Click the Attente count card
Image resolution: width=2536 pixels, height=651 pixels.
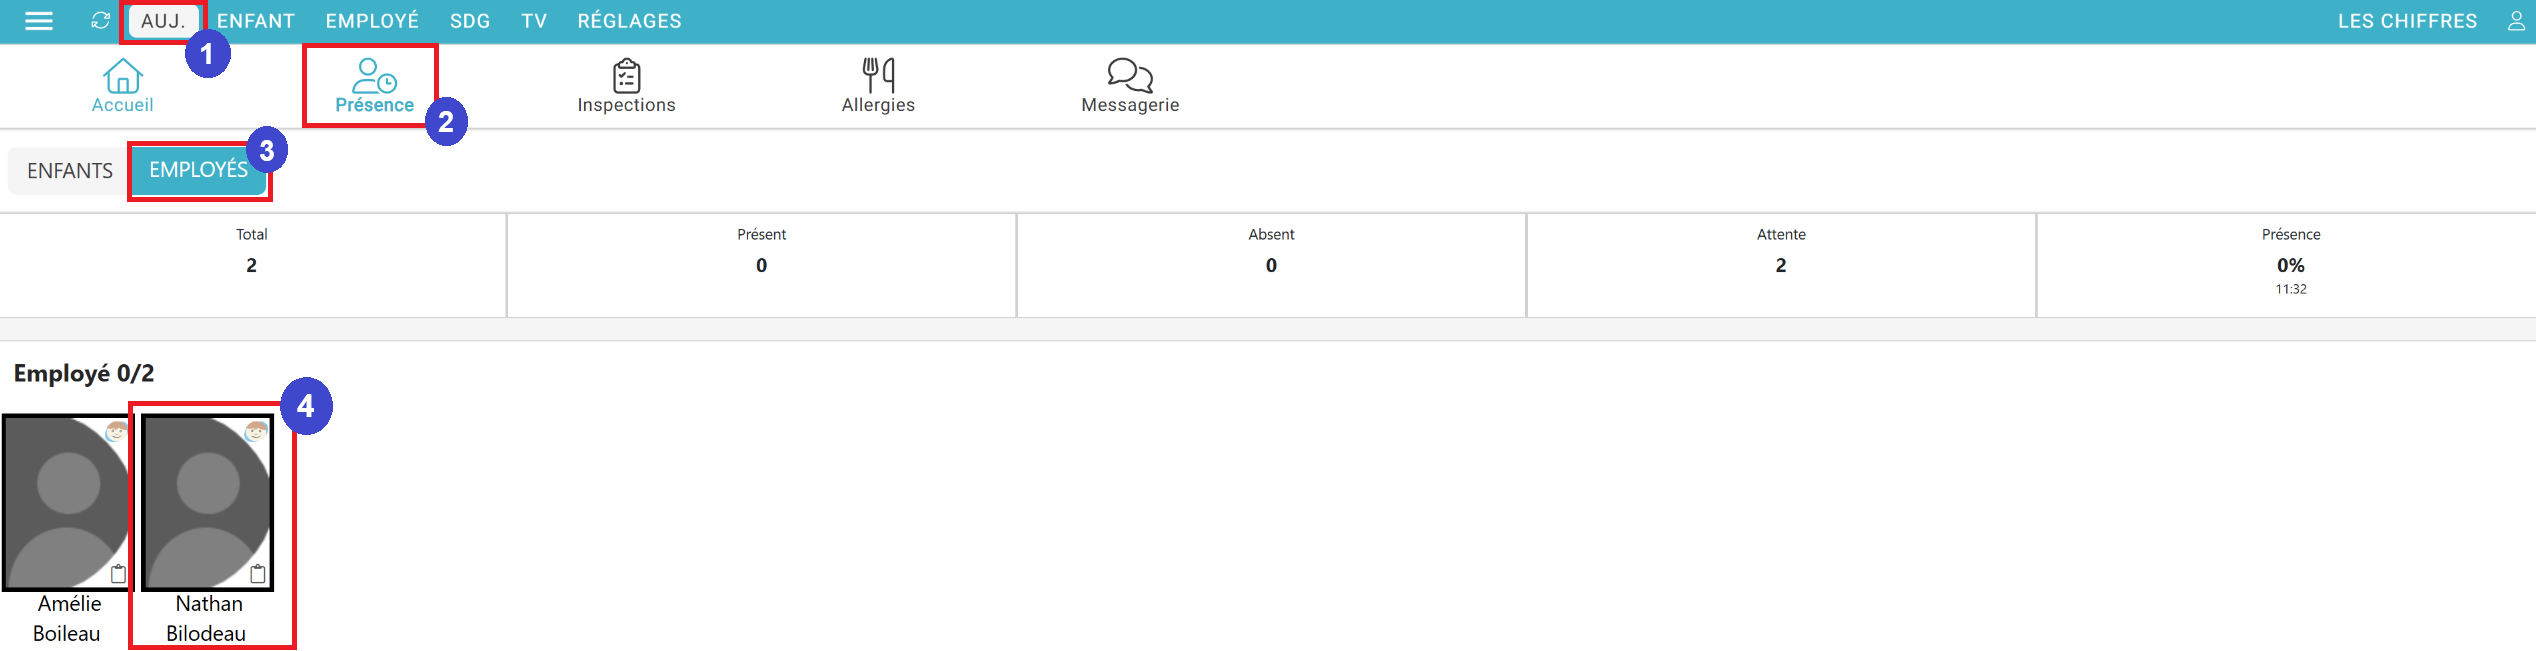click(x=1780, y=265)
